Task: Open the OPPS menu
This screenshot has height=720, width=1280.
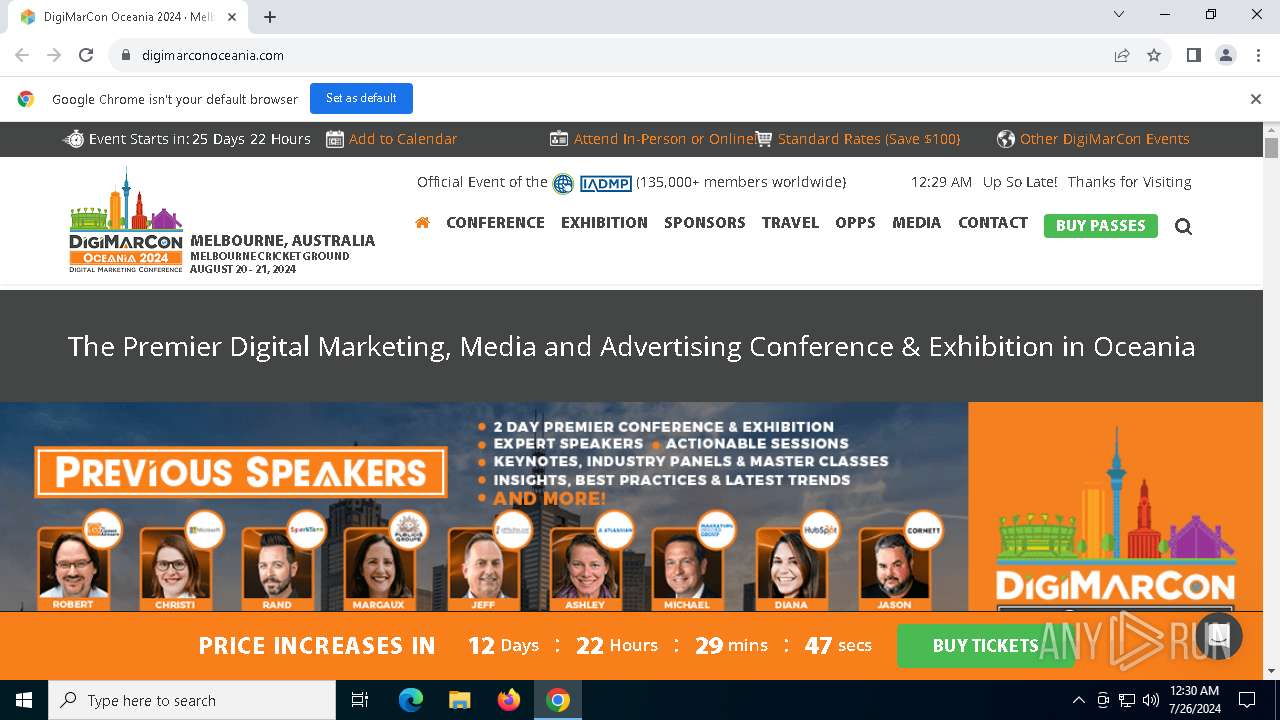Action: click(x=855, y=222)
